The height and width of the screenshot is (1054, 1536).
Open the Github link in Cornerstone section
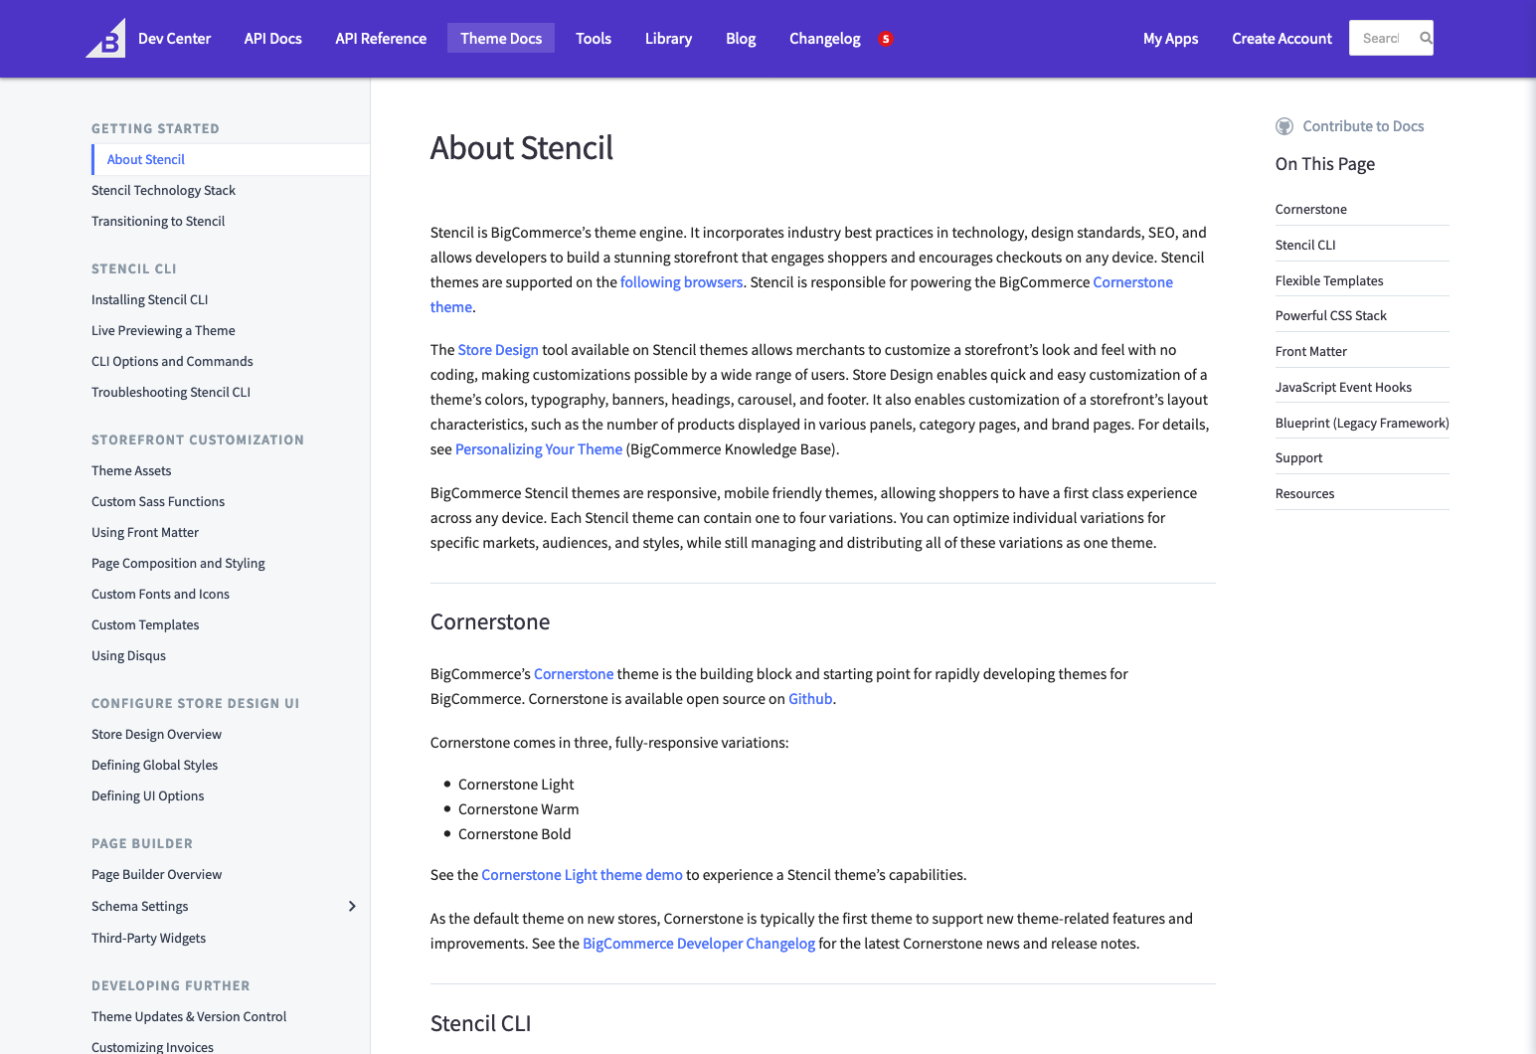point(810,699)
